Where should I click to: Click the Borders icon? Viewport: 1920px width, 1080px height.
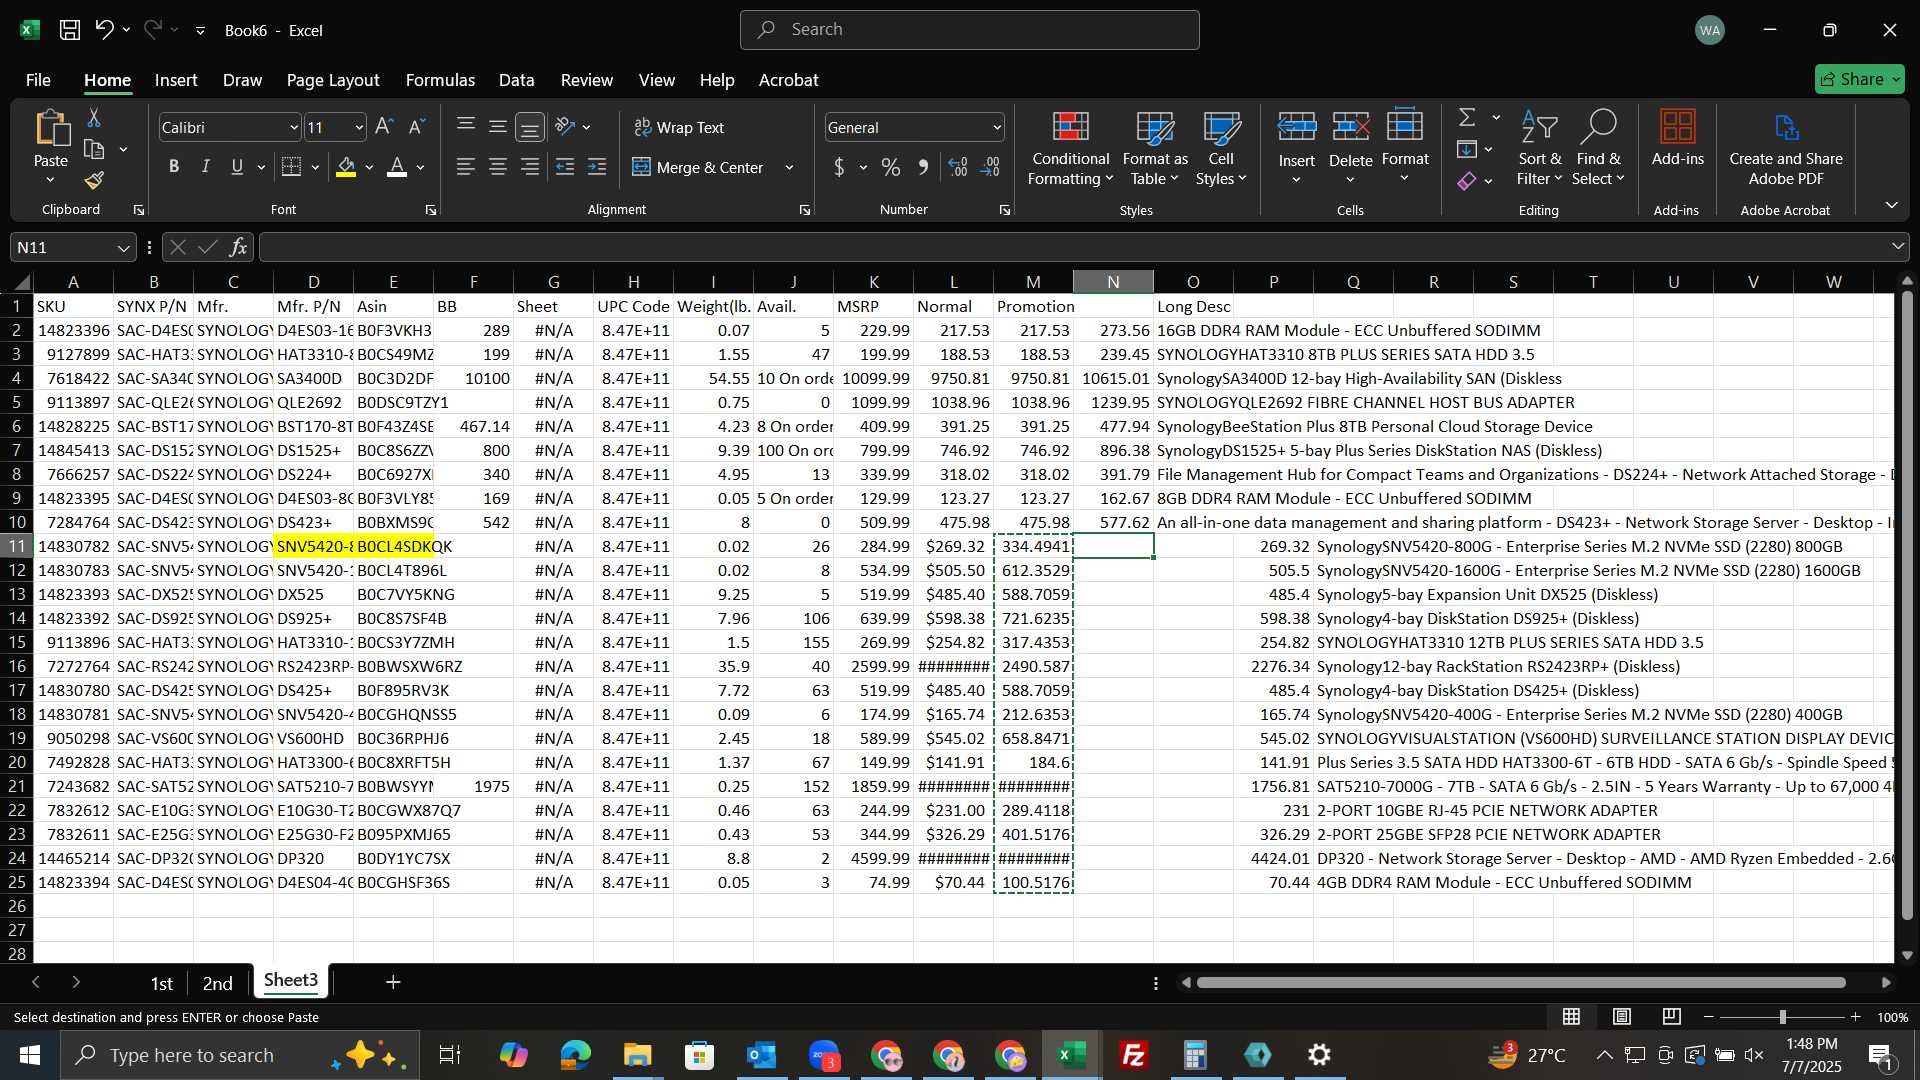point(291,167)
